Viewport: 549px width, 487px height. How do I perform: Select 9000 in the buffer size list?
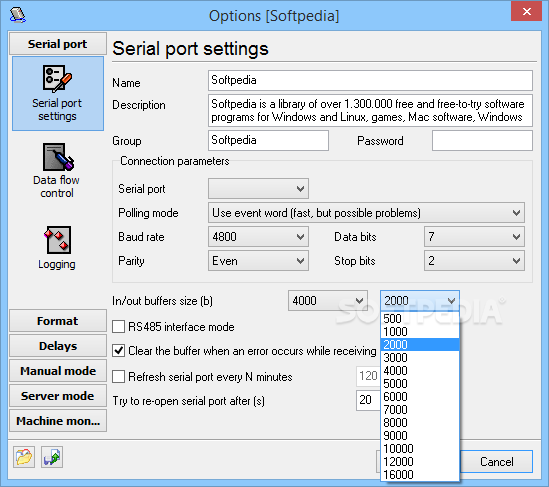(420, 436)
